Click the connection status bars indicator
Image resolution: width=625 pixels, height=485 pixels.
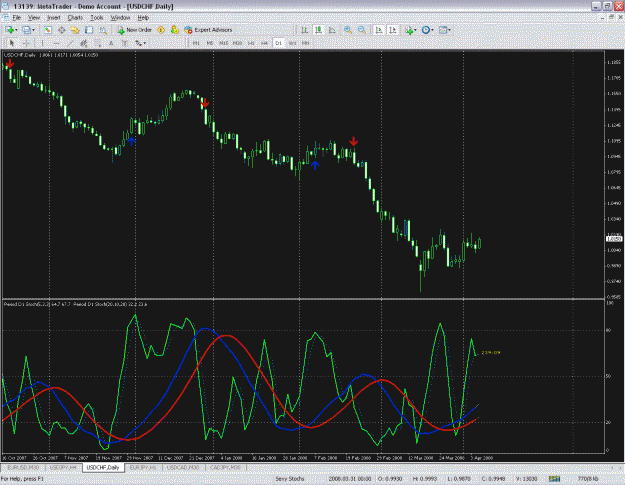(554, 479)
